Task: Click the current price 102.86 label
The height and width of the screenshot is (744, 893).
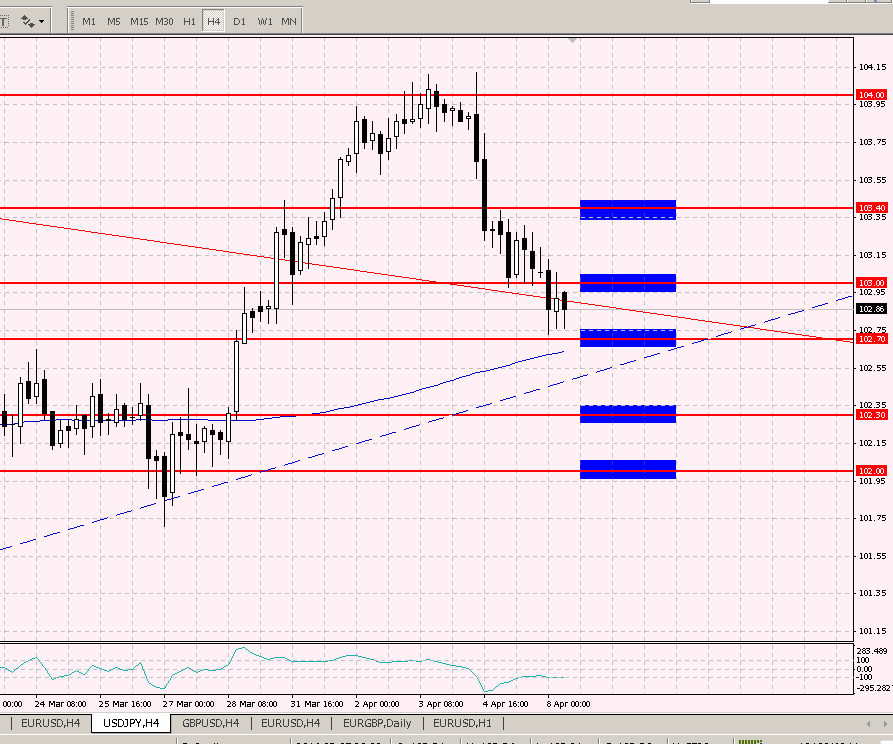Action: click(x=871, y=309)
